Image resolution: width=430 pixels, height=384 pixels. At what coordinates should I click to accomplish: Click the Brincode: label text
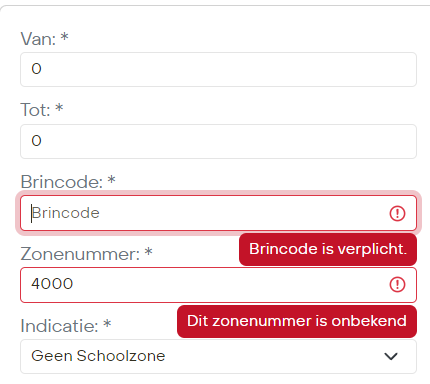(x=62, y=182)
